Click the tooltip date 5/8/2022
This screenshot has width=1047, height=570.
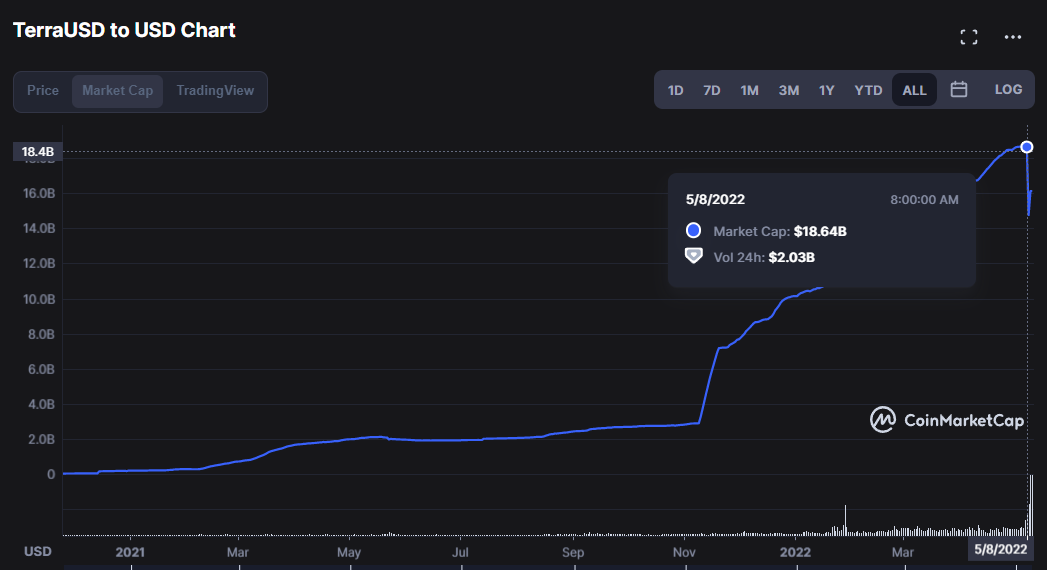tap(715, 200)
